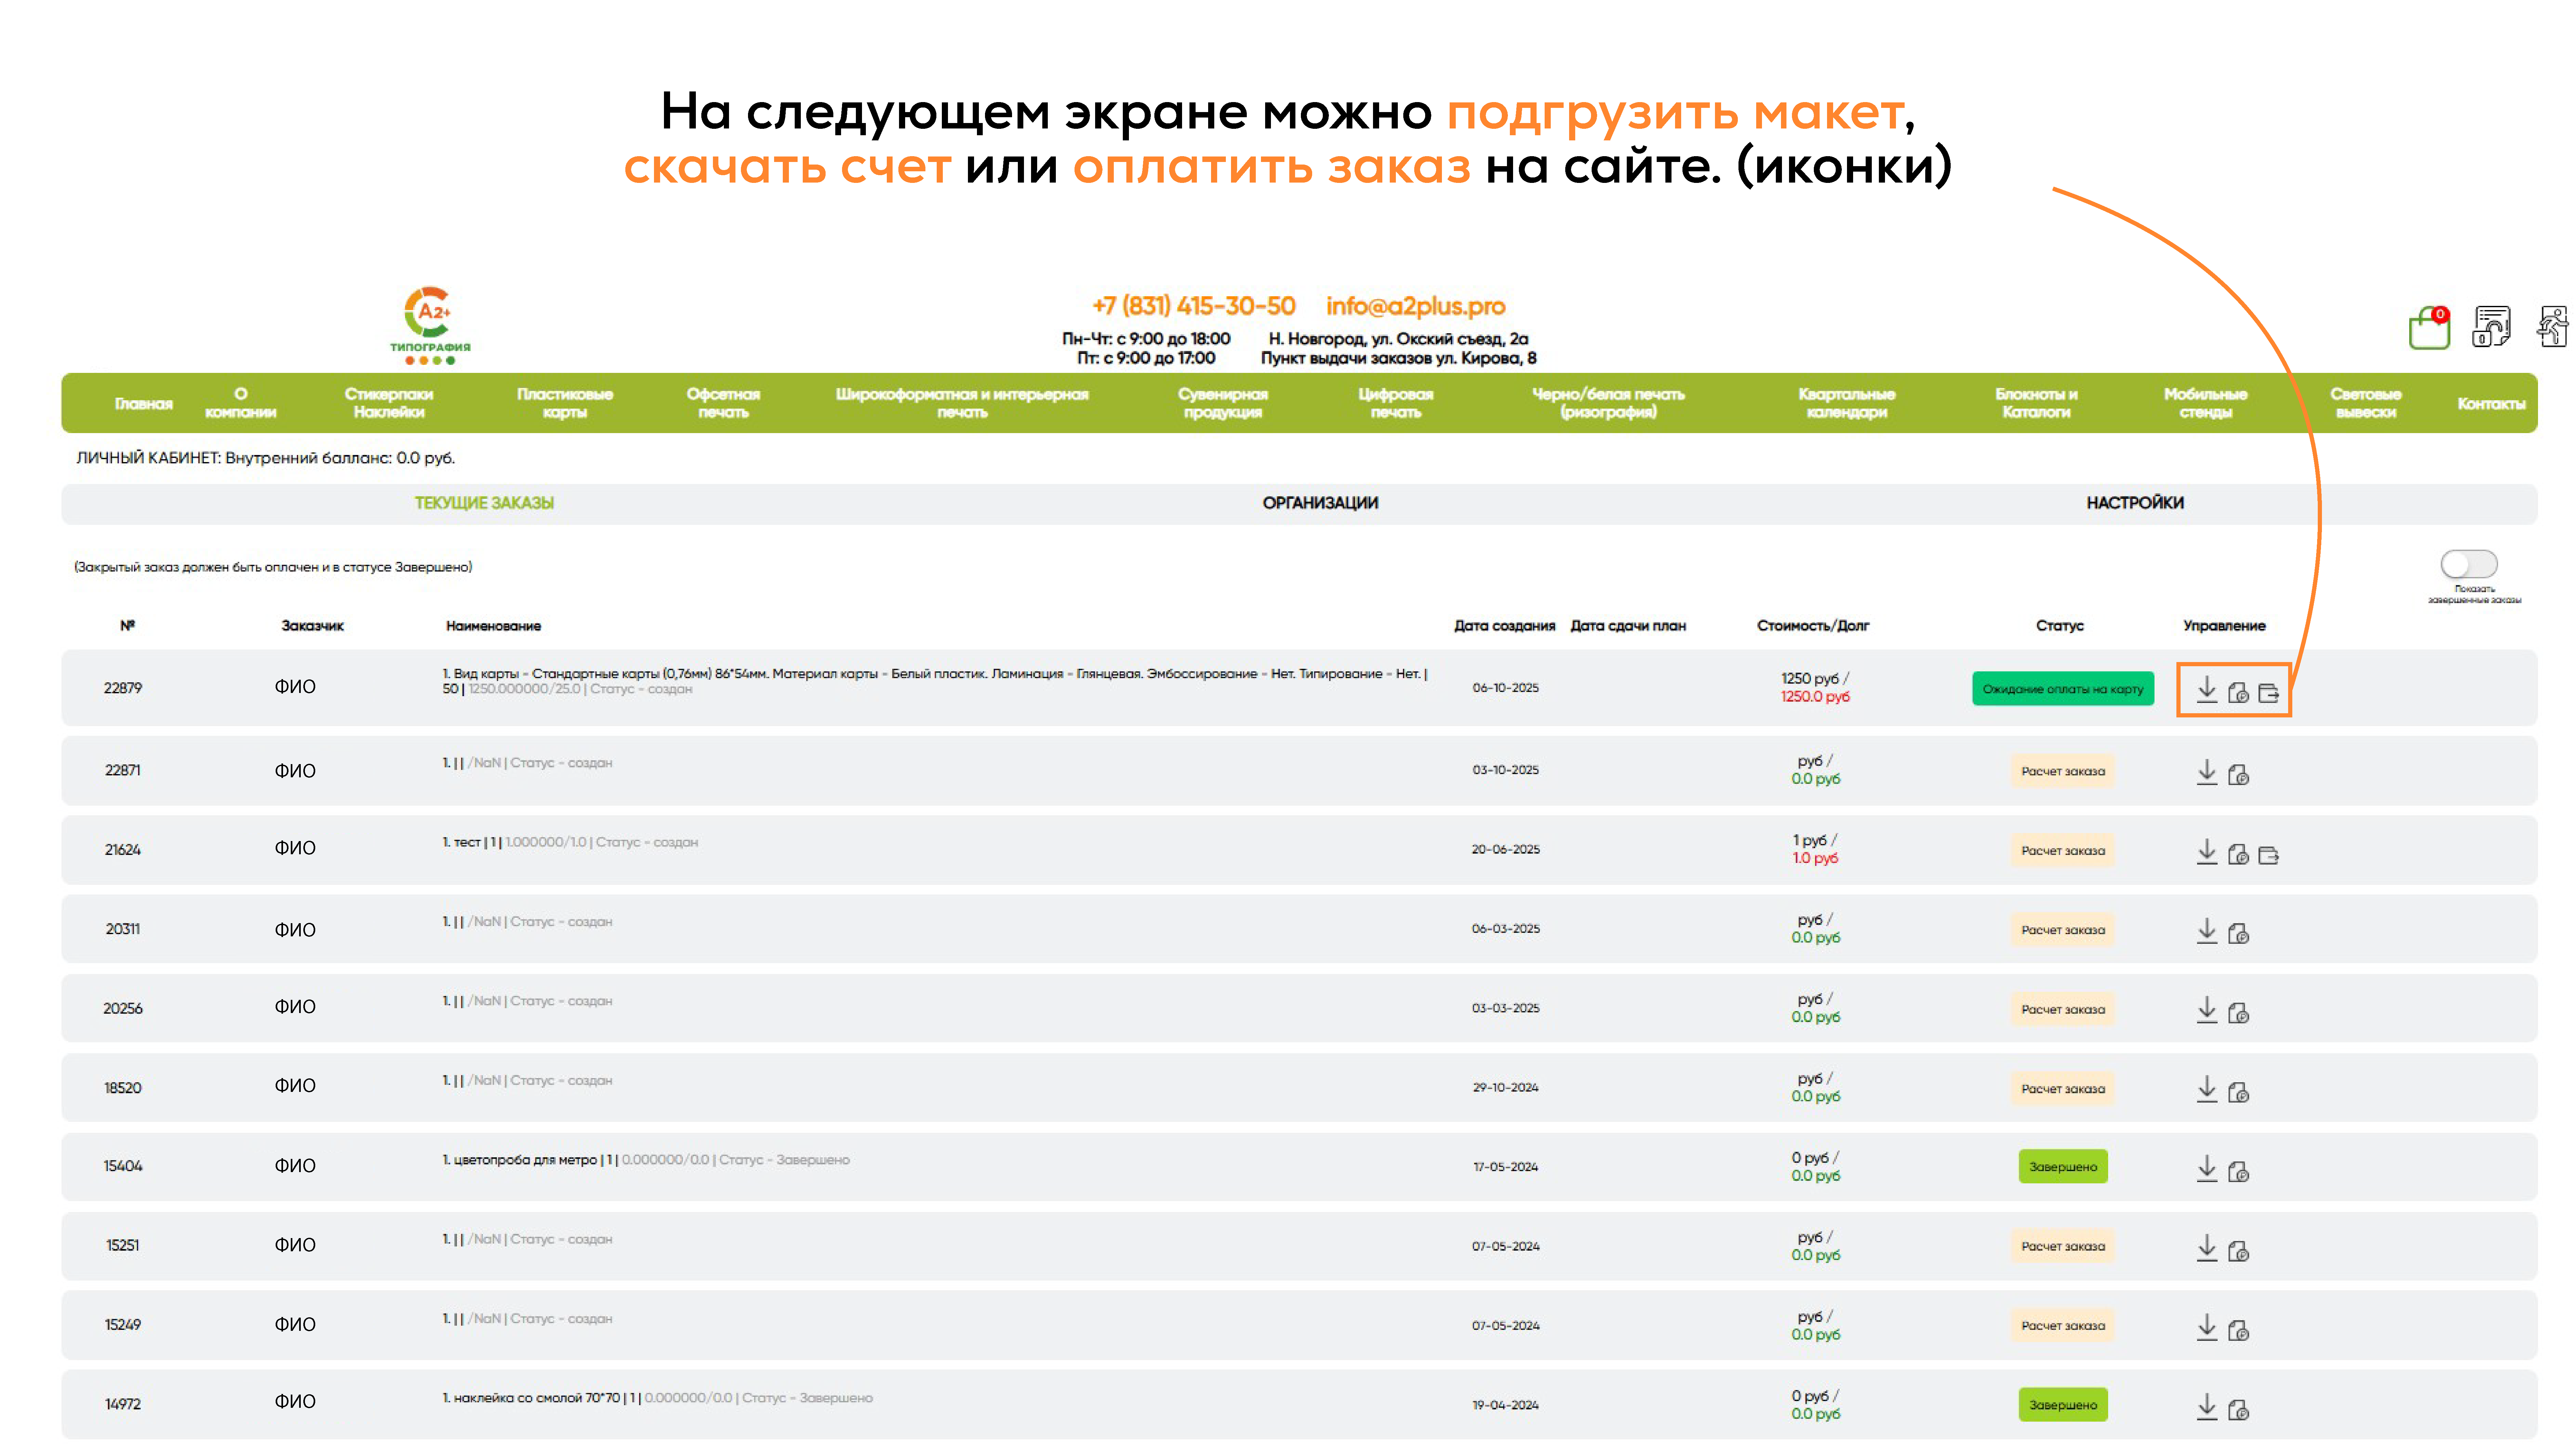Open the shopping cart icon
The width and height of the screenshot is (2576, 1449).
point(2428,328)
